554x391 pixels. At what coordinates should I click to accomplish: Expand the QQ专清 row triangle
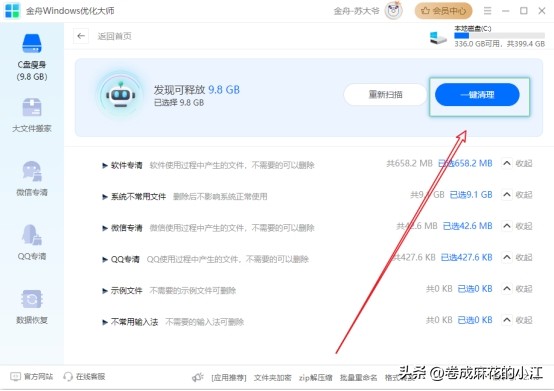coord(105,260)
